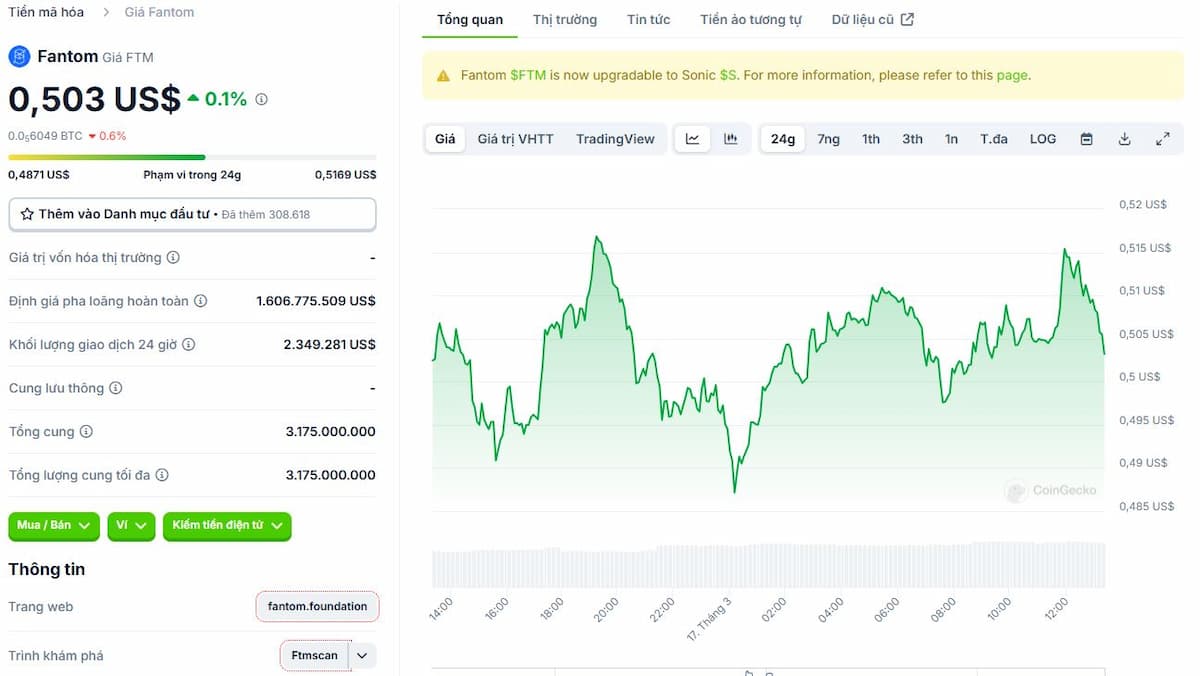
Task: Select the 3th time range
Action: (x=913, y=139)
